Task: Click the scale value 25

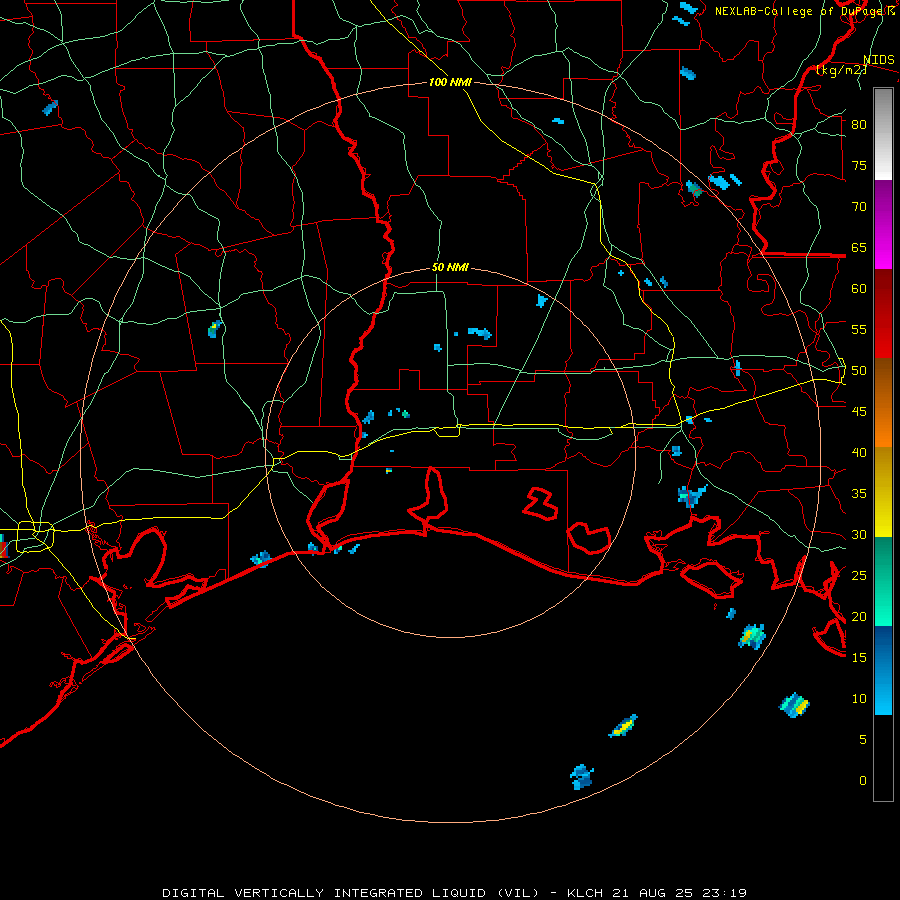Action: coord(859,576)
